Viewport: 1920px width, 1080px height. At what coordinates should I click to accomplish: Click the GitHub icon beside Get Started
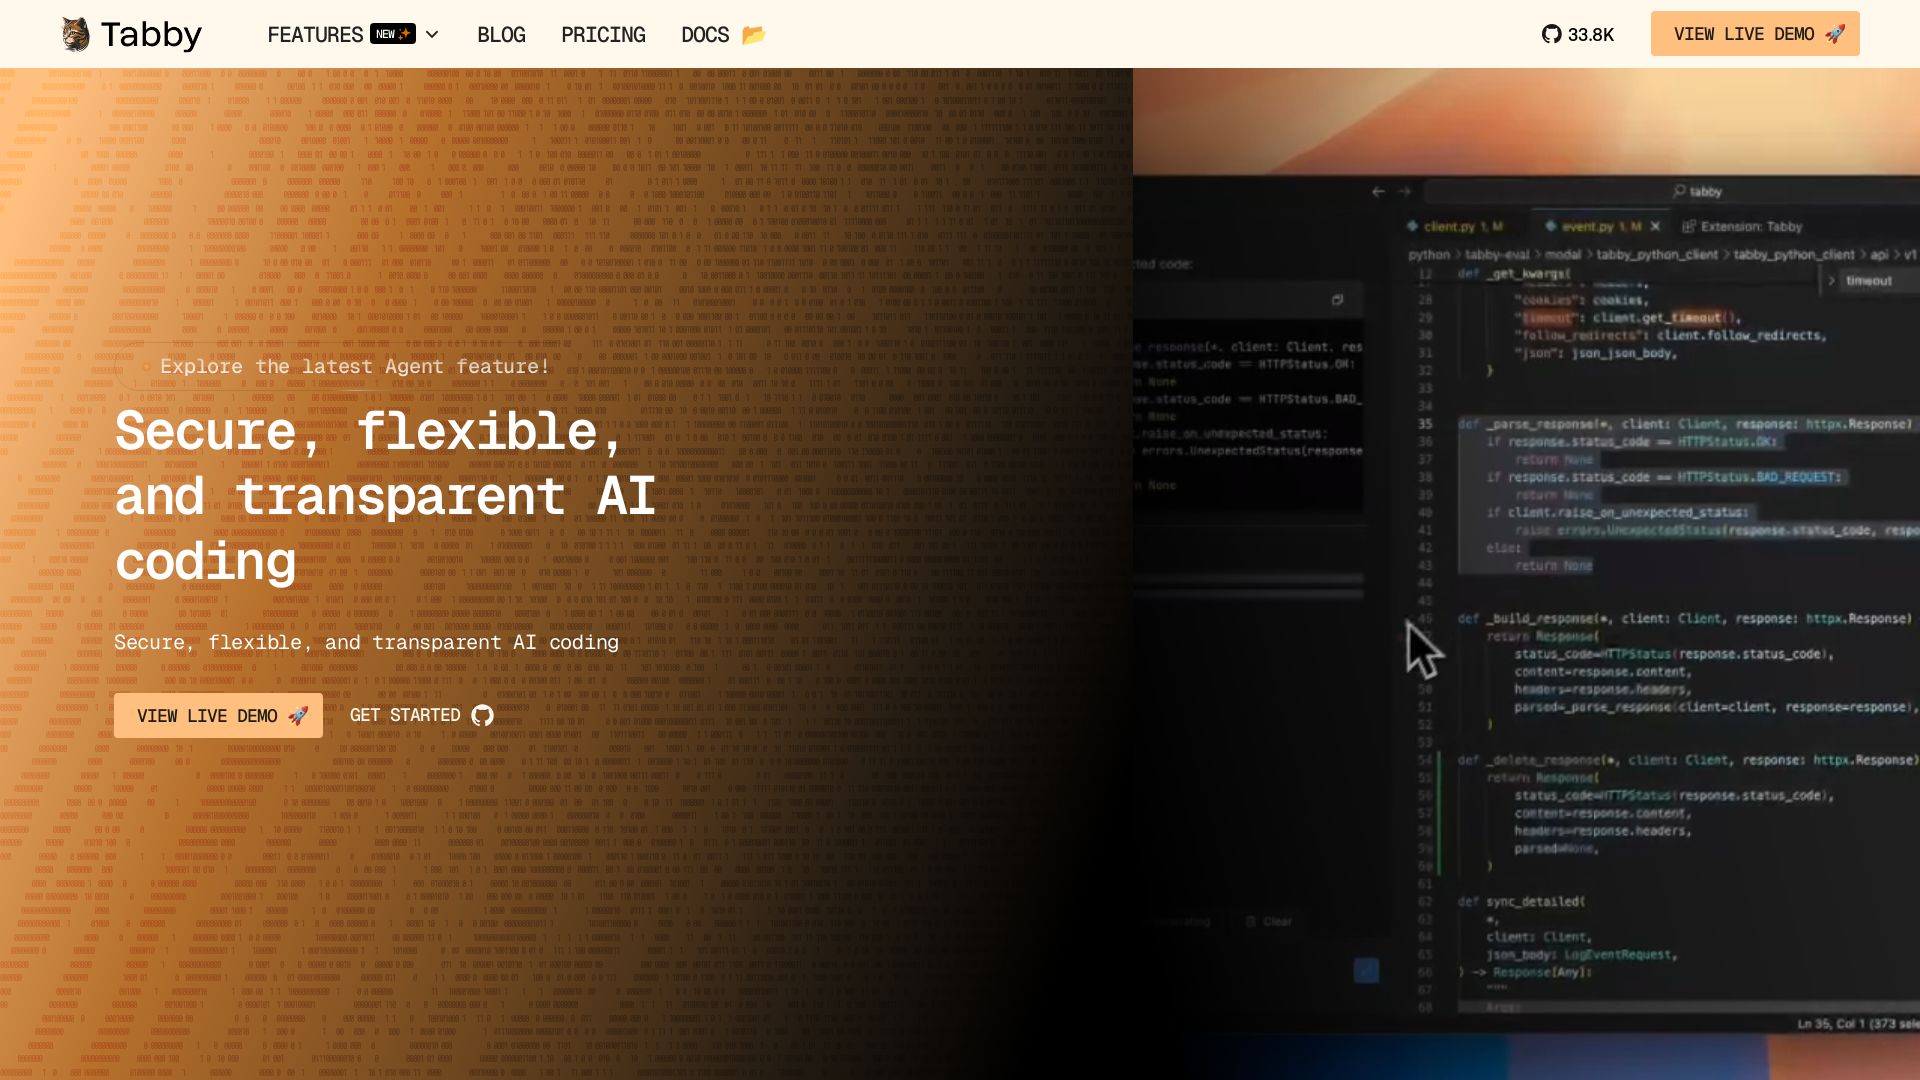click(482, 715)
